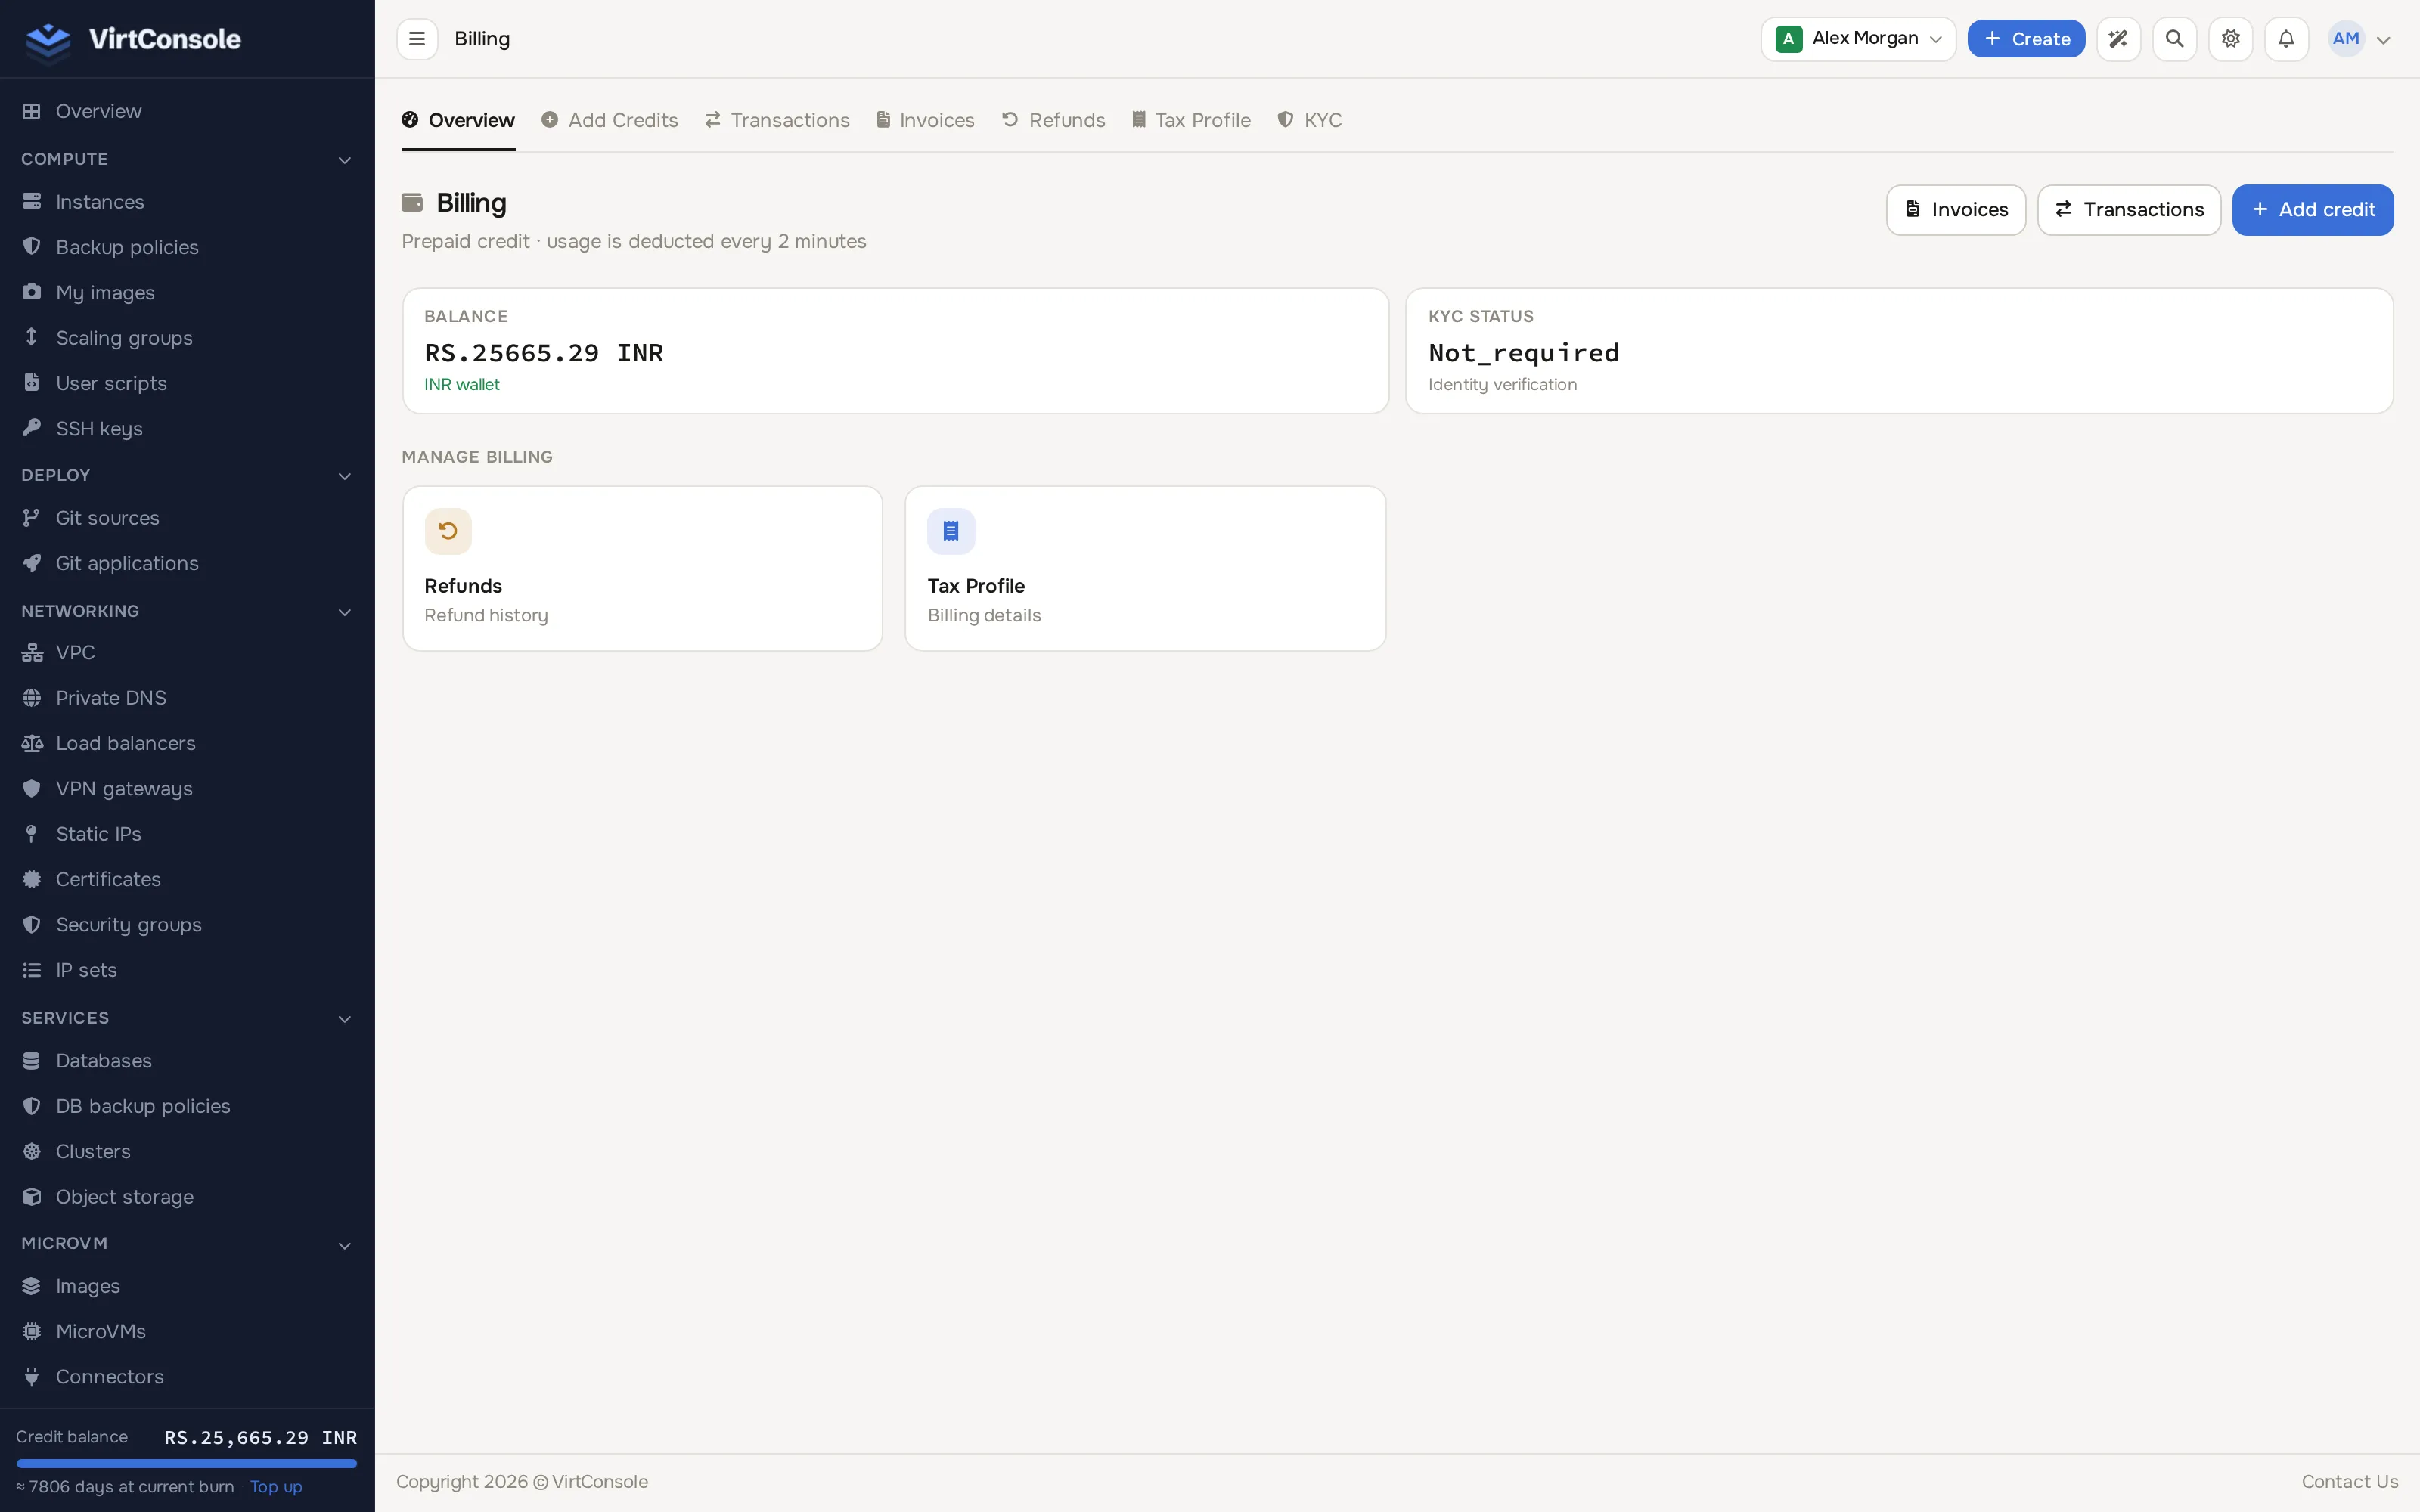This screenshot has height=1512, width=2420.
Task: Go to Backup policies in sidebar
Action: click(x=187, y=247)
